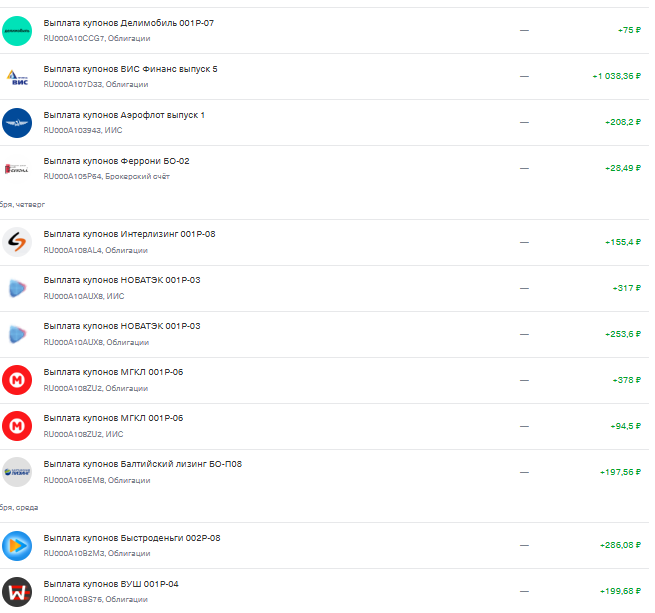Click the +1 038,36 ₽ amount
655x613 pixels.
click(x=617, y=76)
